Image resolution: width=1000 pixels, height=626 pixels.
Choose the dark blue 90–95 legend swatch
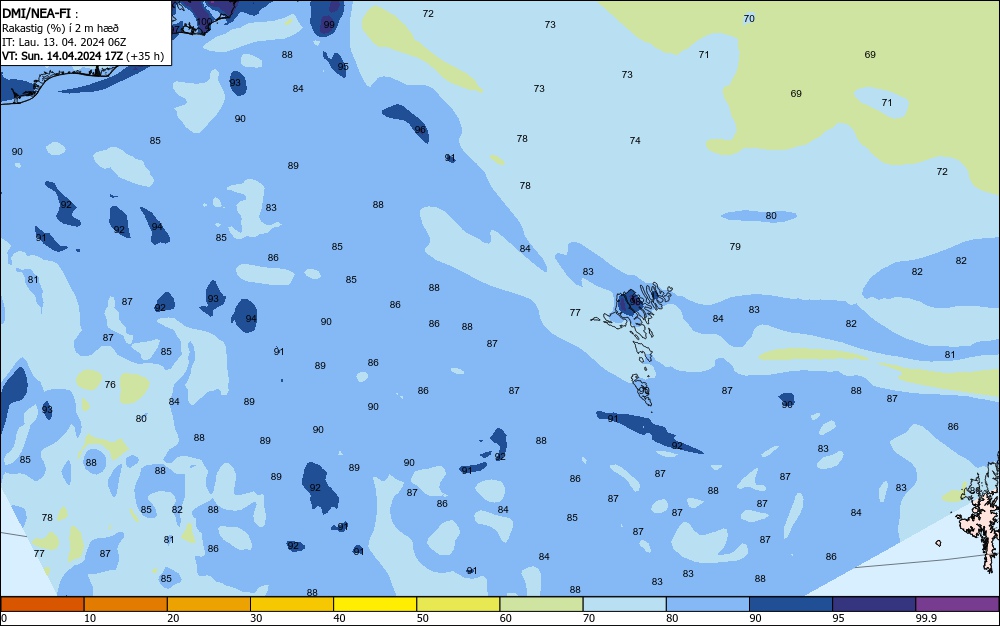791,604
